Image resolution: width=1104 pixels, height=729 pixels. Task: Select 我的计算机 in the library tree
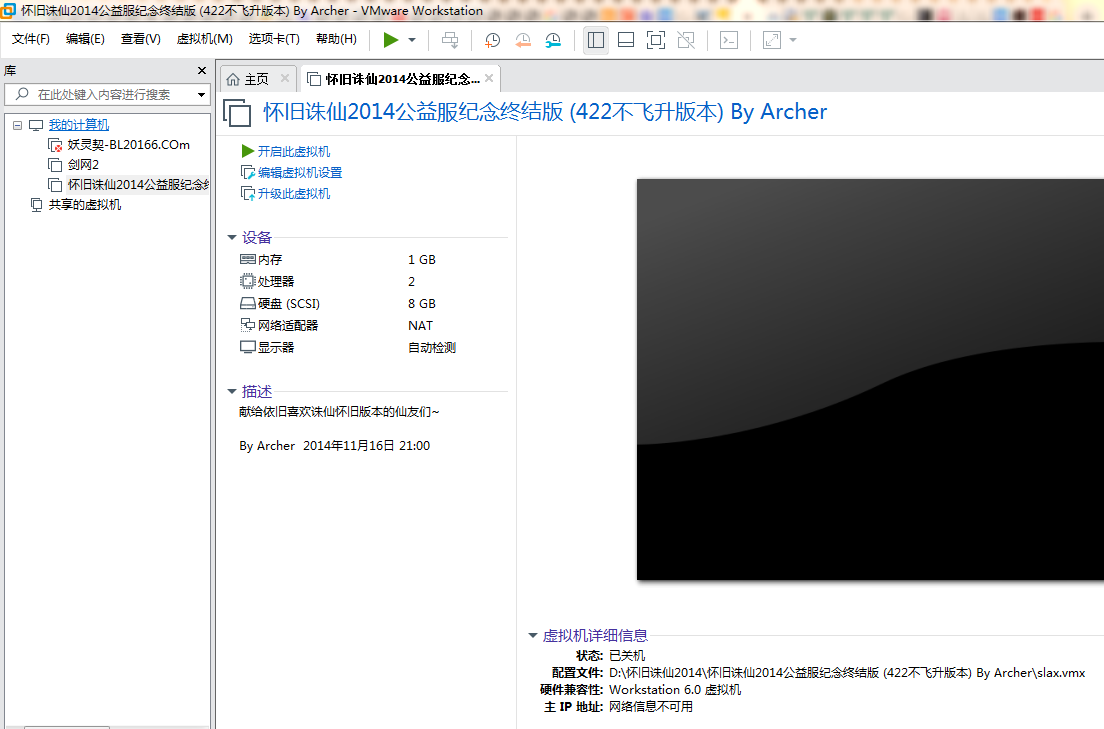point(78,125)
